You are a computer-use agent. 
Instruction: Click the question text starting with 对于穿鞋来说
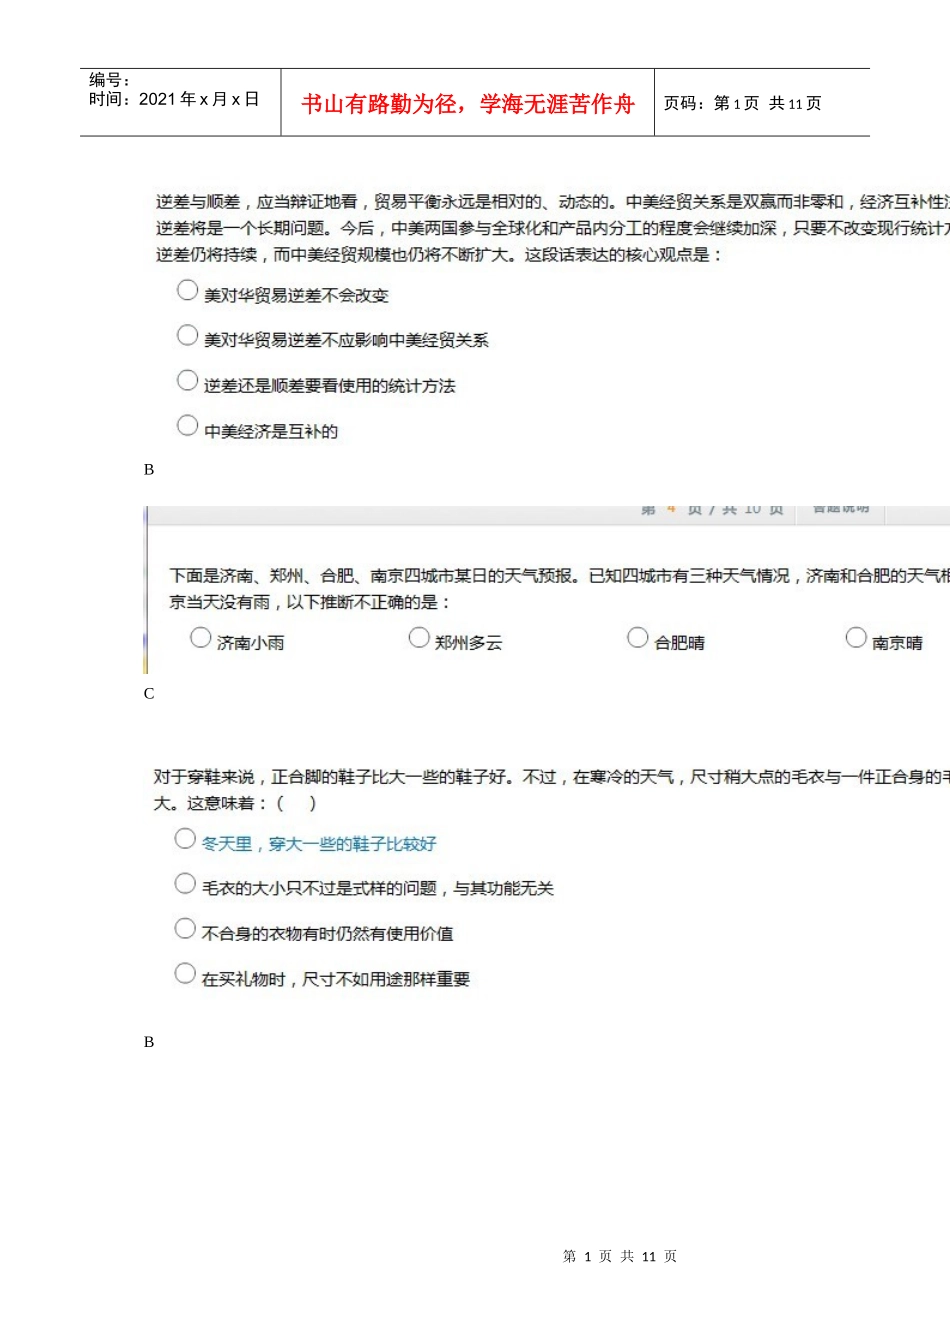(551, 790)
